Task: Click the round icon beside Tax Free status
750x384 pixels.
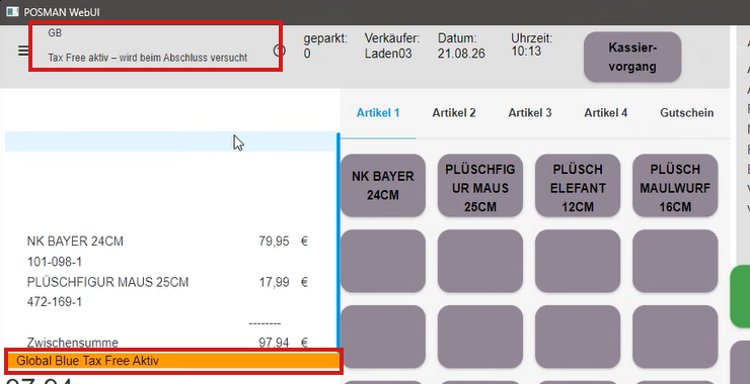Action: point(279,51)
